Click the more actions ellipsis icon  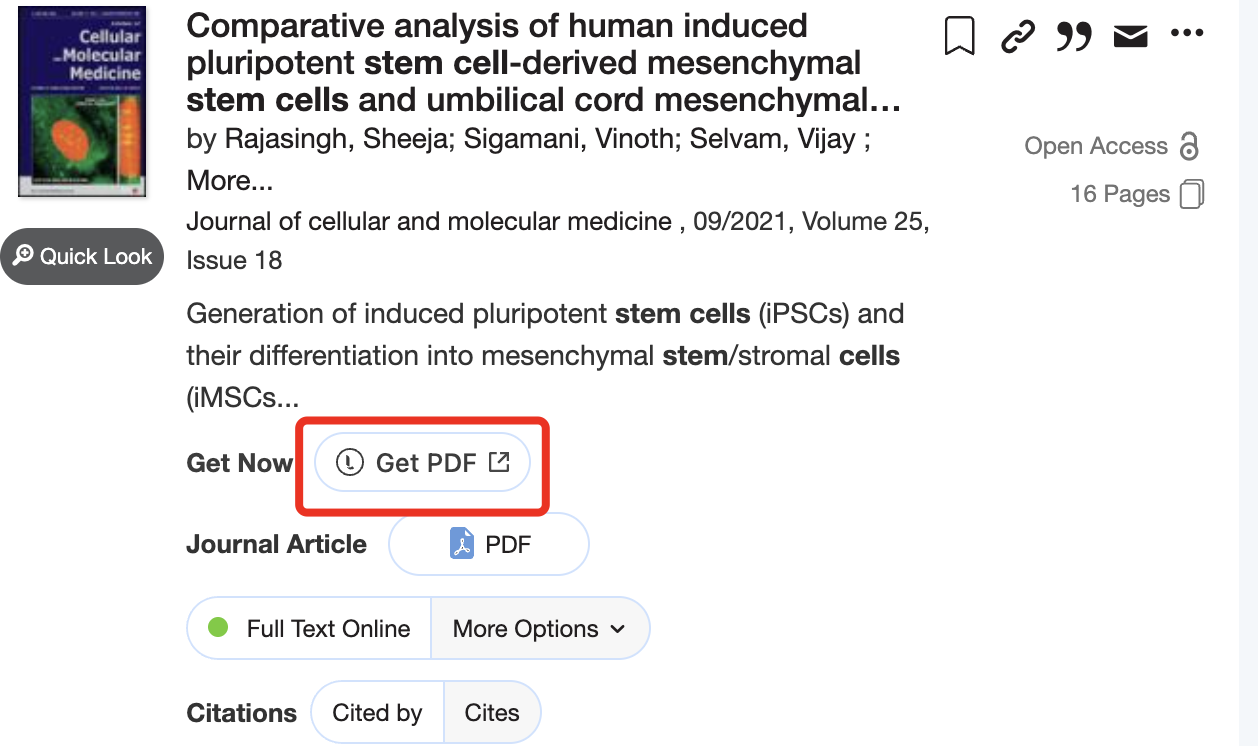(x=1186, y=34)
